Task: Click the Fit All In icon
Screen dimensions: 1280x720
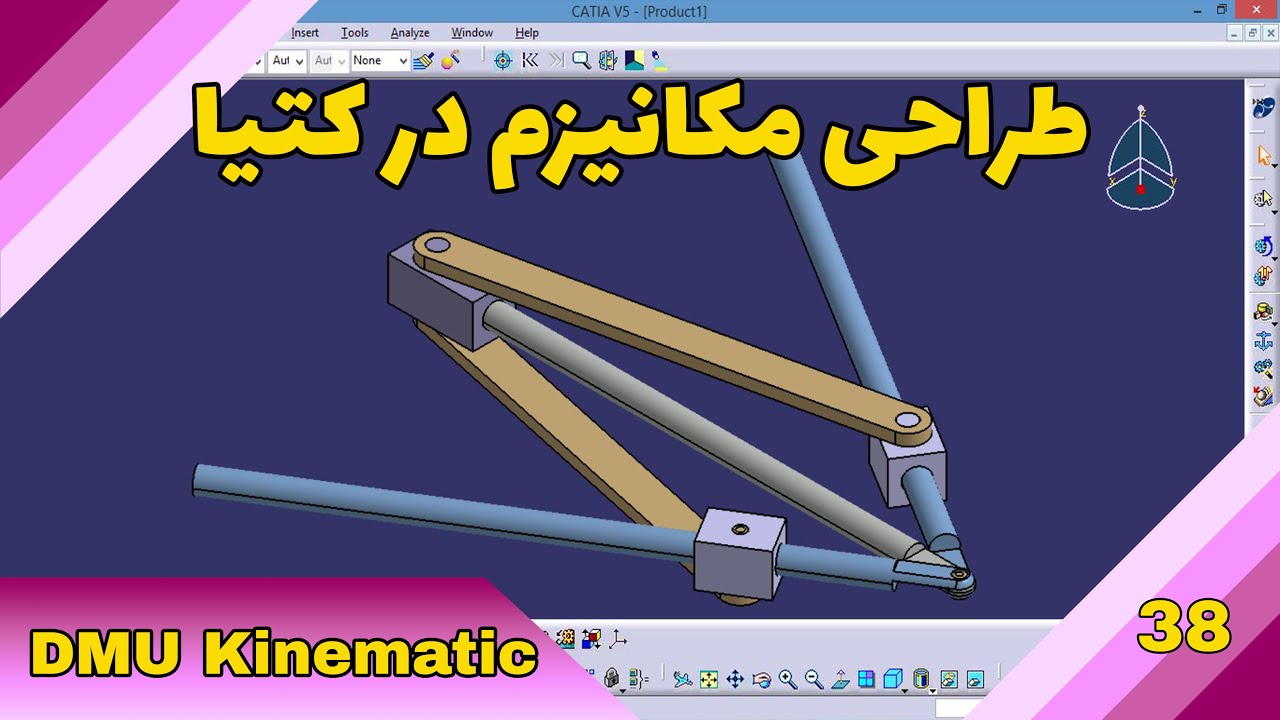Action: click(x=709, y=680)
